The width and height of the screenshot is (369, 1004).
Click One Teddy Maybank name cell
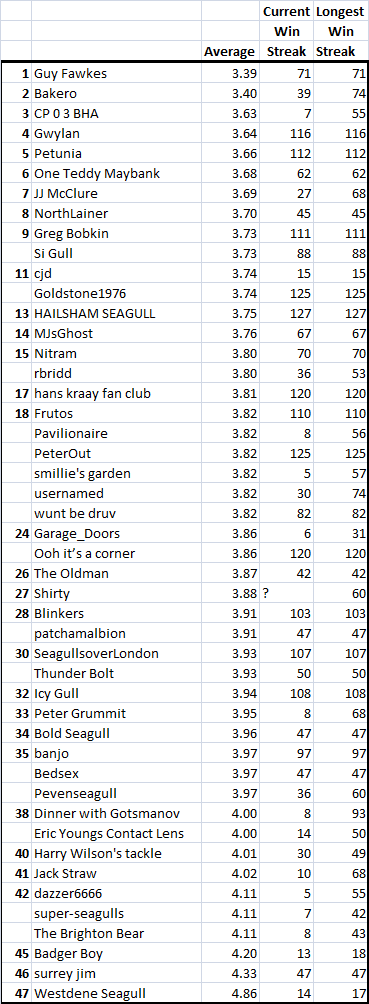tap(116, 174)
